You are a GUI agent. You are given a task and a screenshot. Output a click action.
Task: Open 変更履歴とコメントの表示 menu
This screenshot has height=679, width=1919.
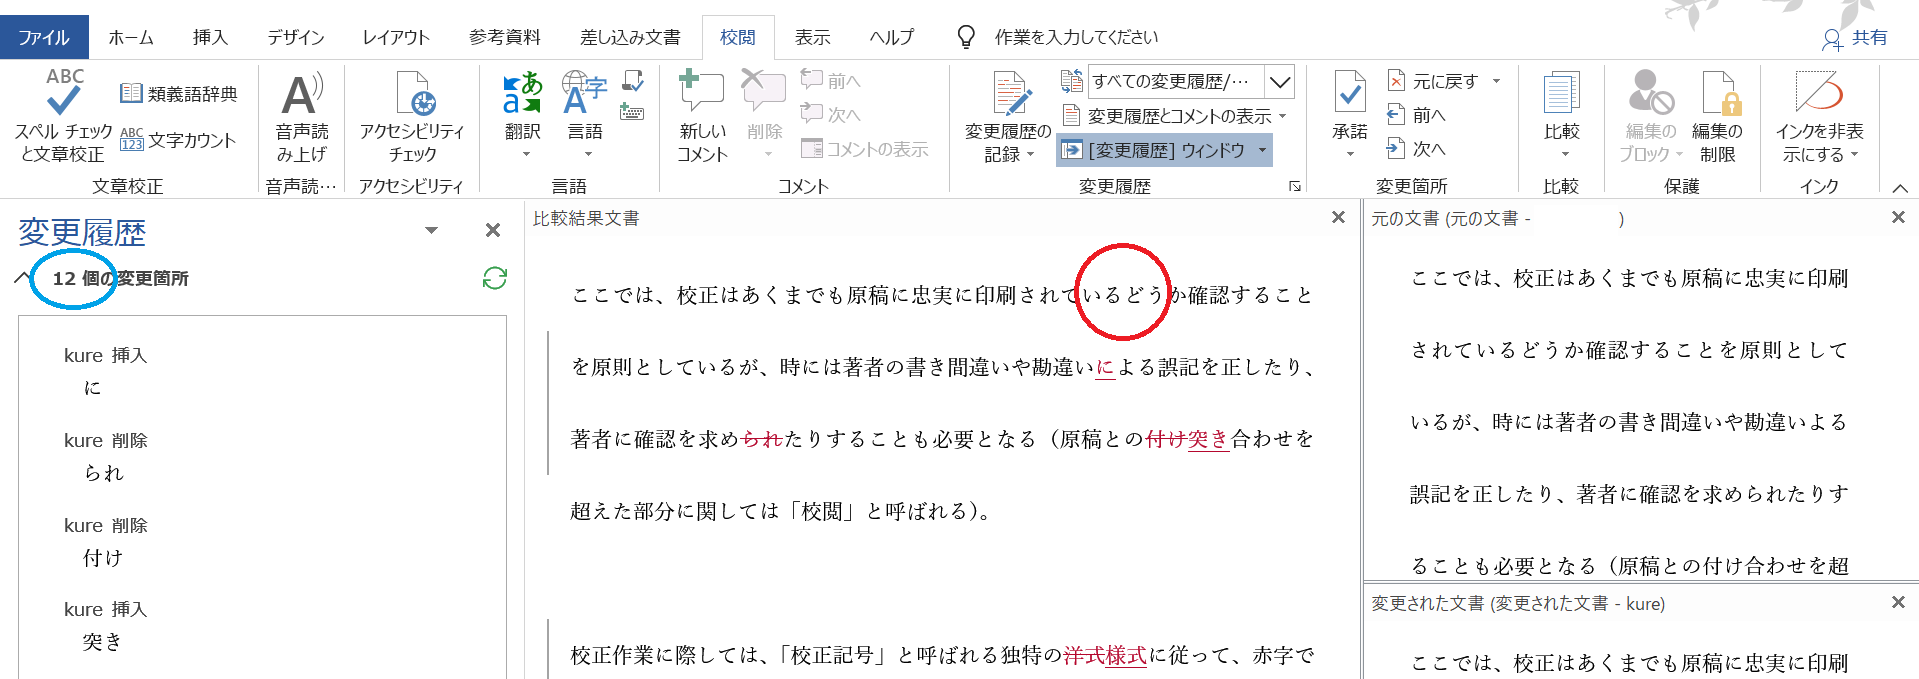coord(1174,116)
